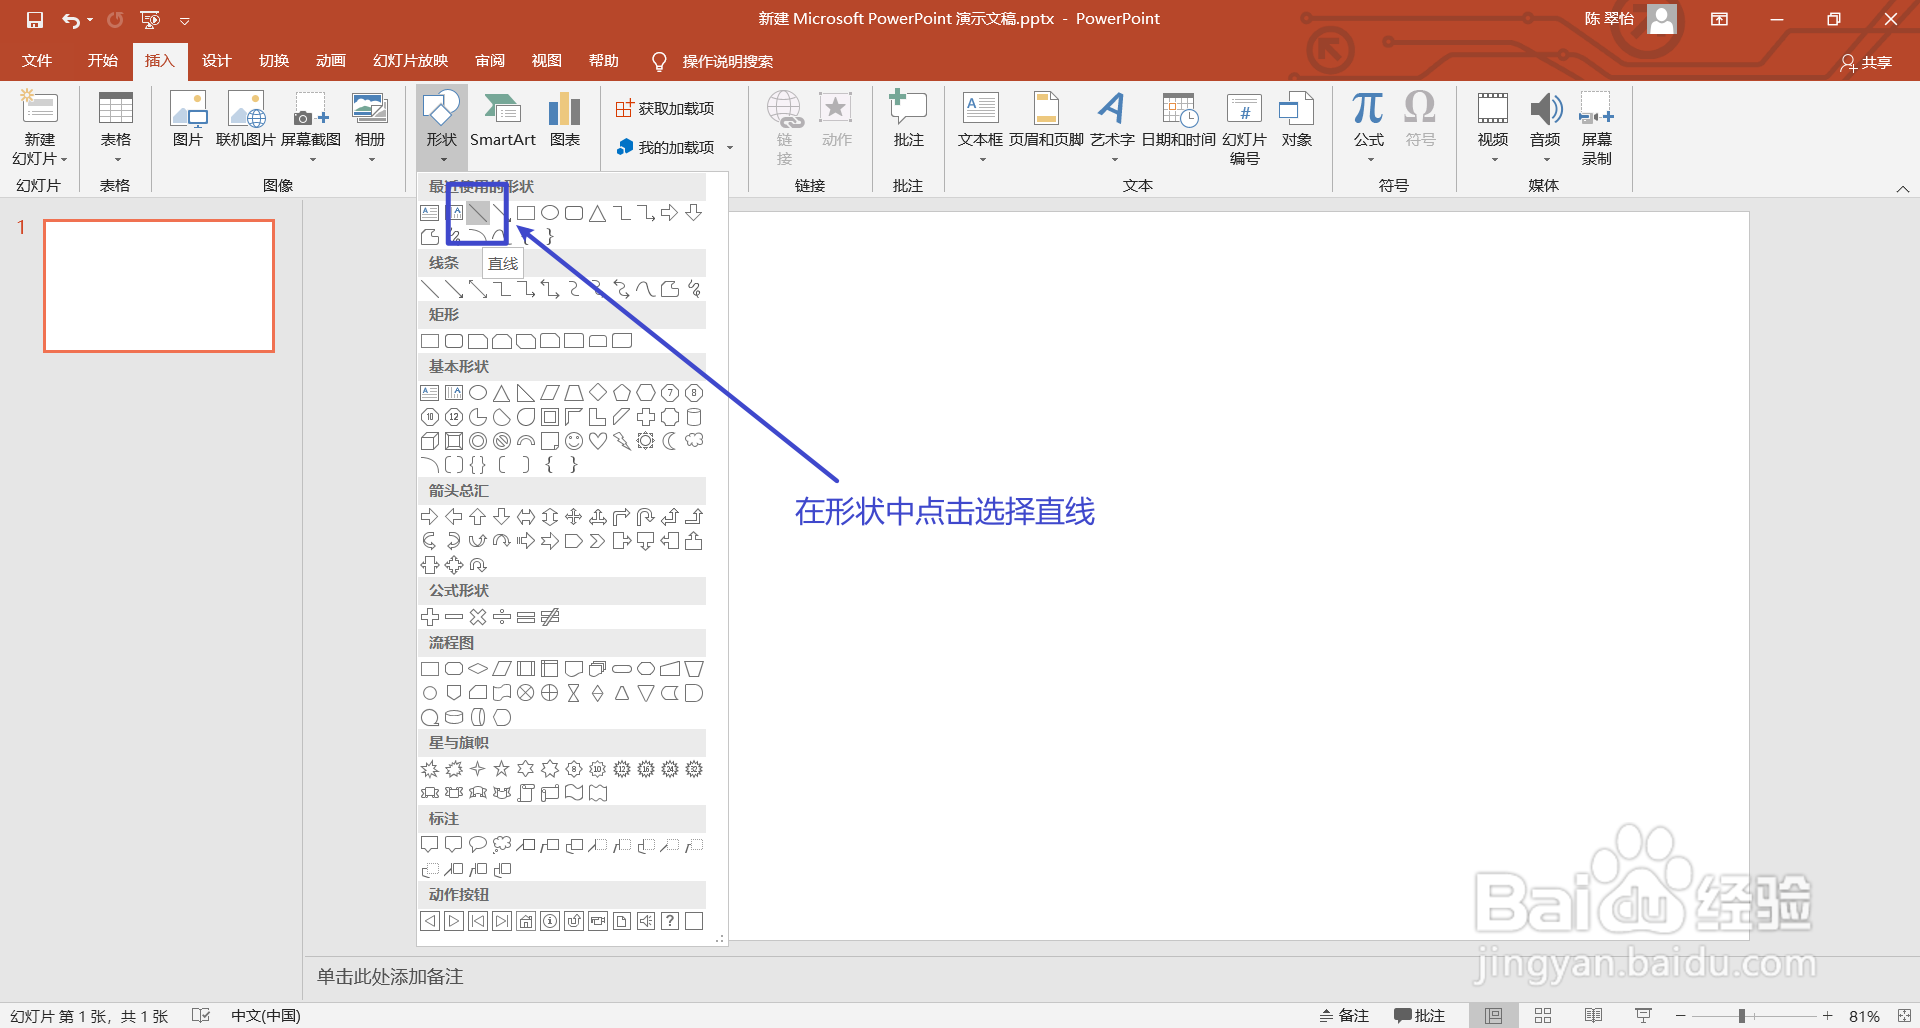Select the diamond shape in basic shapes

point(598,393)
